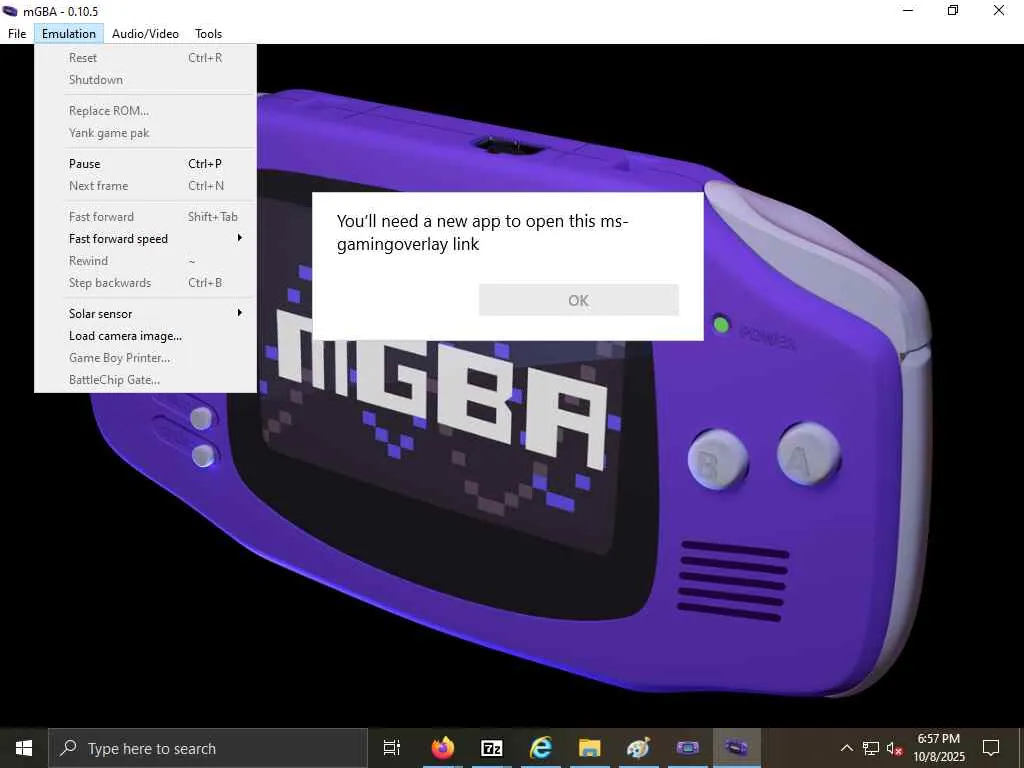
Task: Open 7-Zip from the taskbar
Action: pyautogui.click(x=492, y=748)
